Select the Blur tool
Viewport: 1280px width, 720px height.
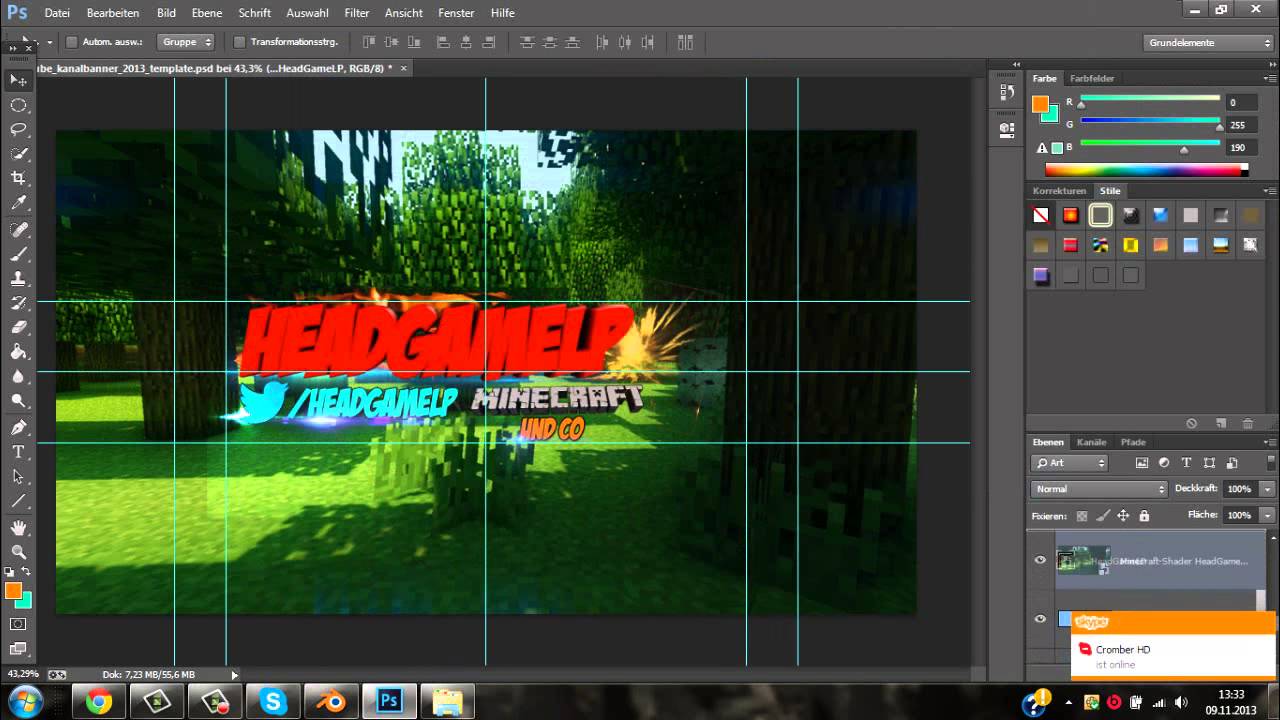point(18,376)
